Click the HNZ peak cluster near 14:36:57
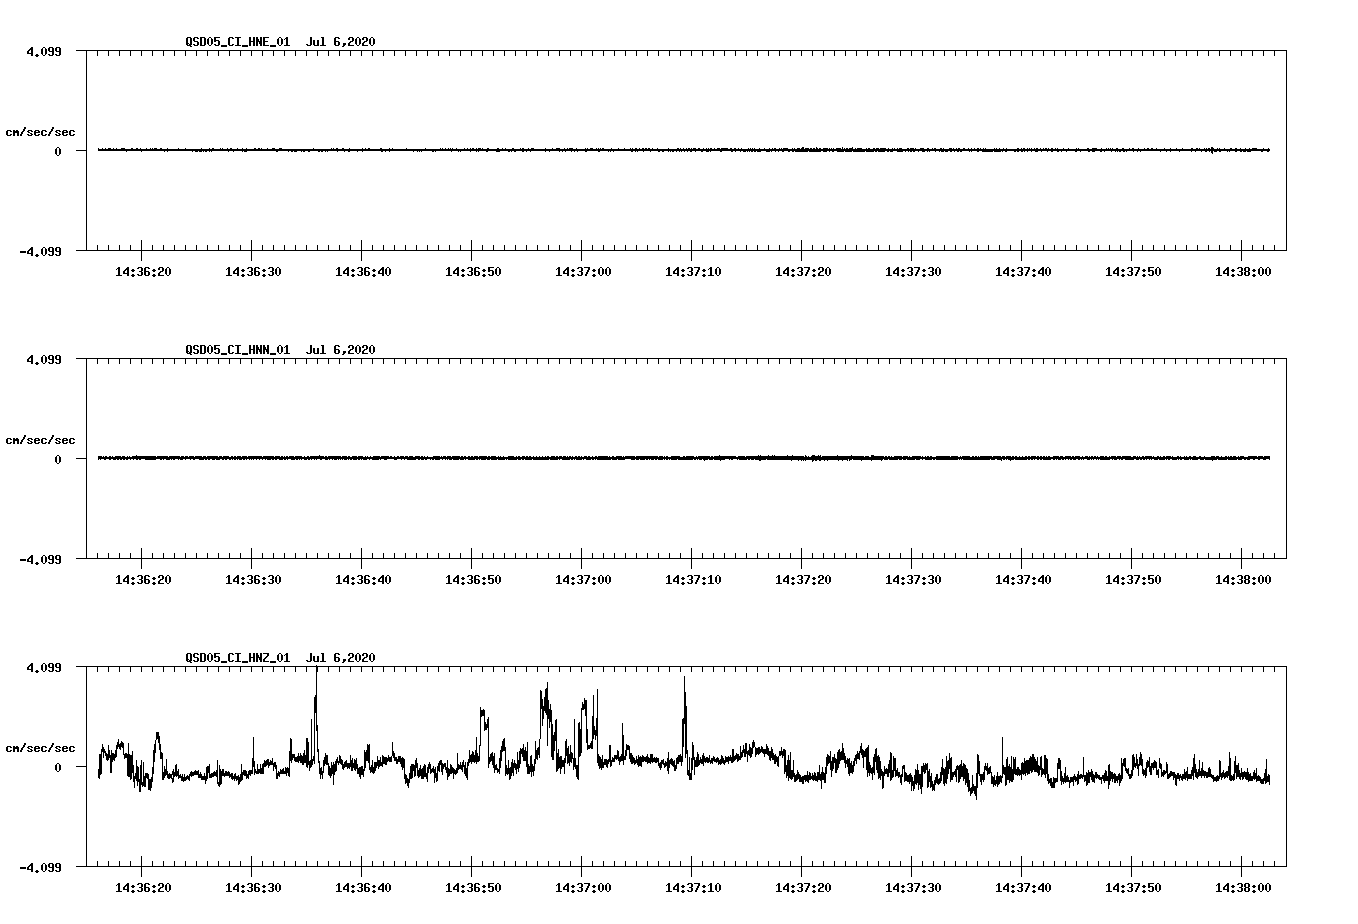 coord(547,720)
